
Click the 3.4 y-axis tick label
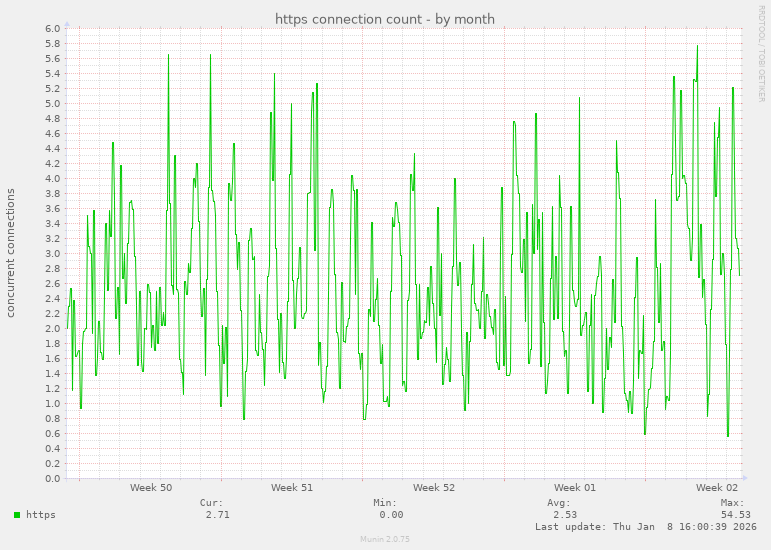click(x=53, y=224)
